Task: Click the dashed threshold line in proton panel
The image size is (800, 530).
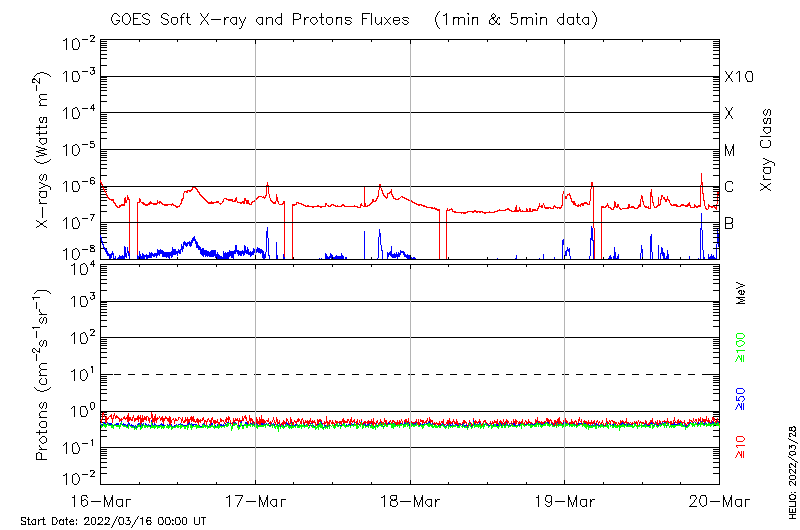Action: click(410, 375)
